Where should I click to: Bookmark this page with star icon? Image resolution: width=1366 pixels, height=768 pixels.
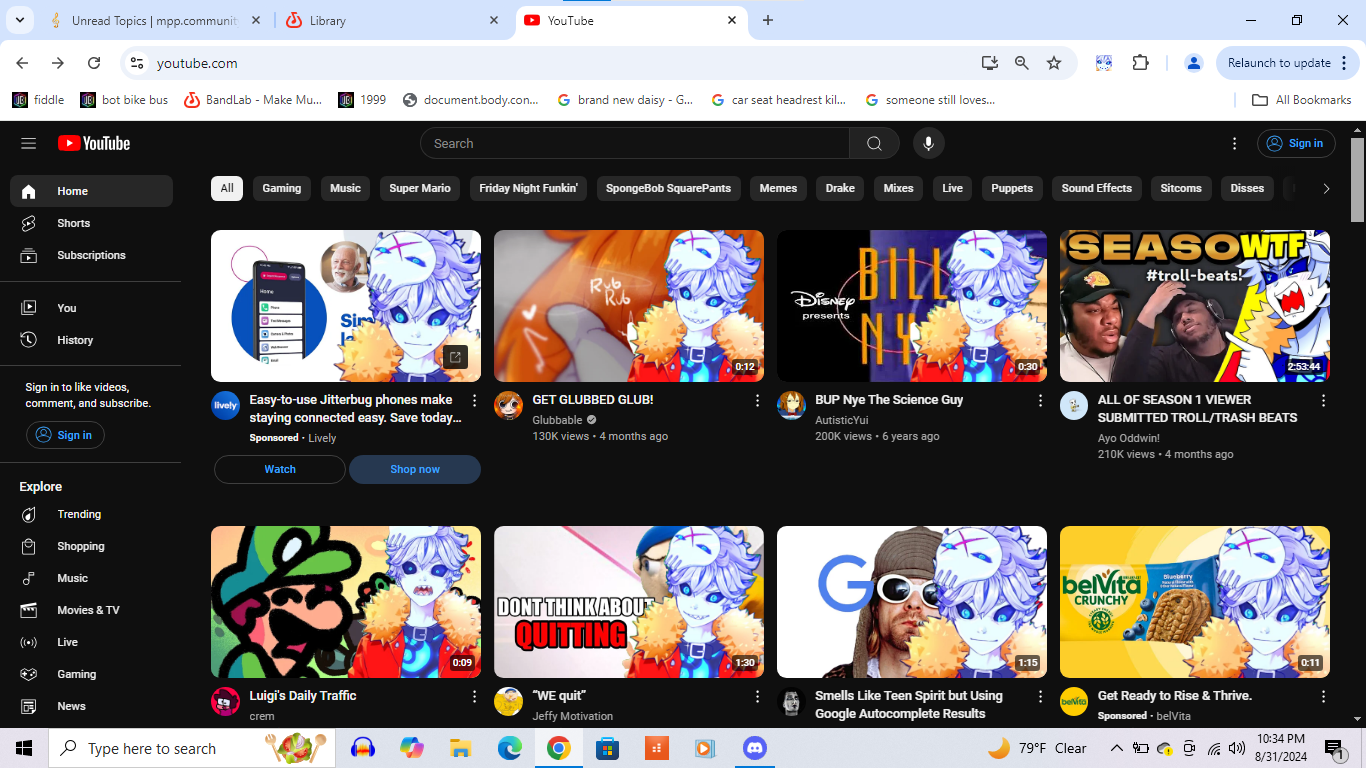point(1054,62)
